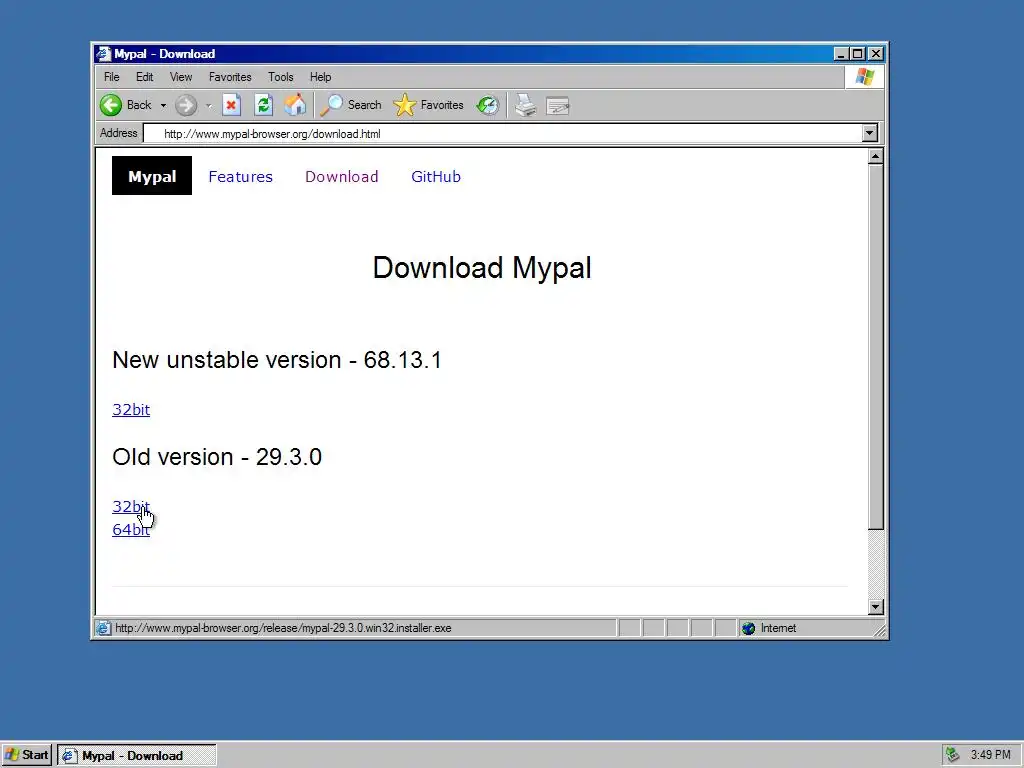Expand the Address bar dropdown list
1024x768 pixels.
pyautogui.click(x=869, y=133)
